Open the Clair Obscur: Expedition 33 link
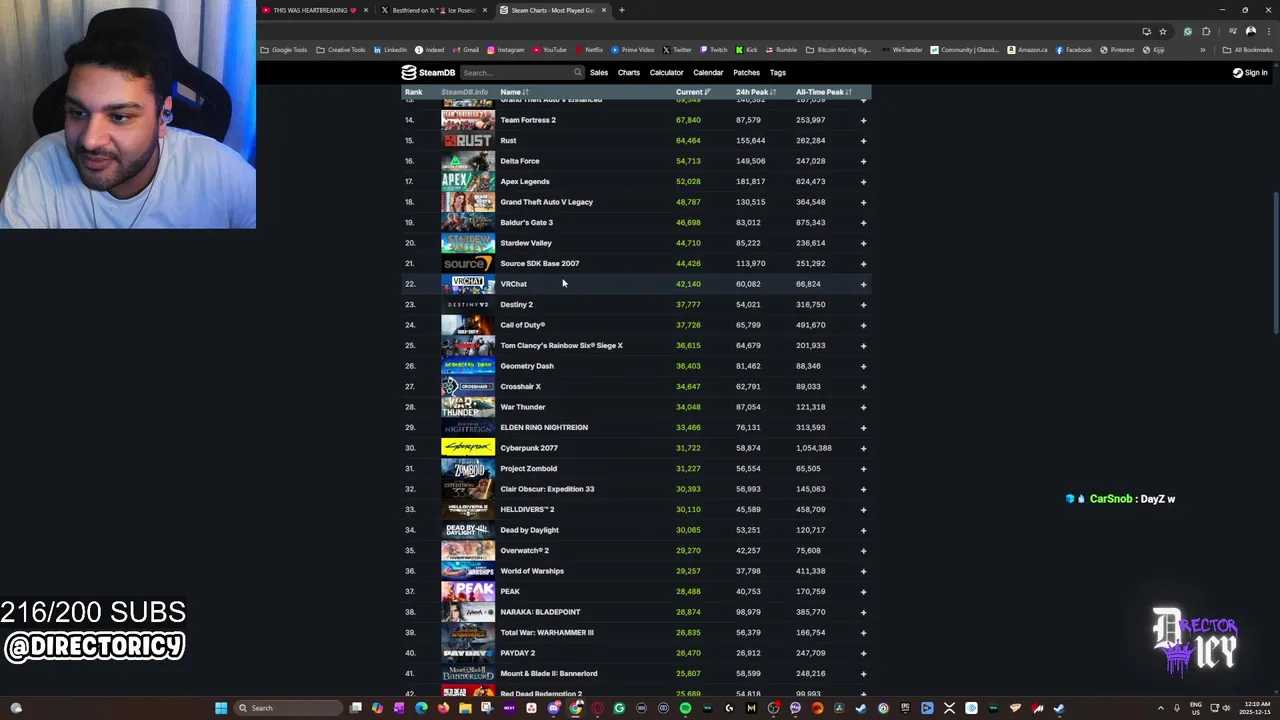The width and height of the screenshot is (1280, 720). point(547,489)
